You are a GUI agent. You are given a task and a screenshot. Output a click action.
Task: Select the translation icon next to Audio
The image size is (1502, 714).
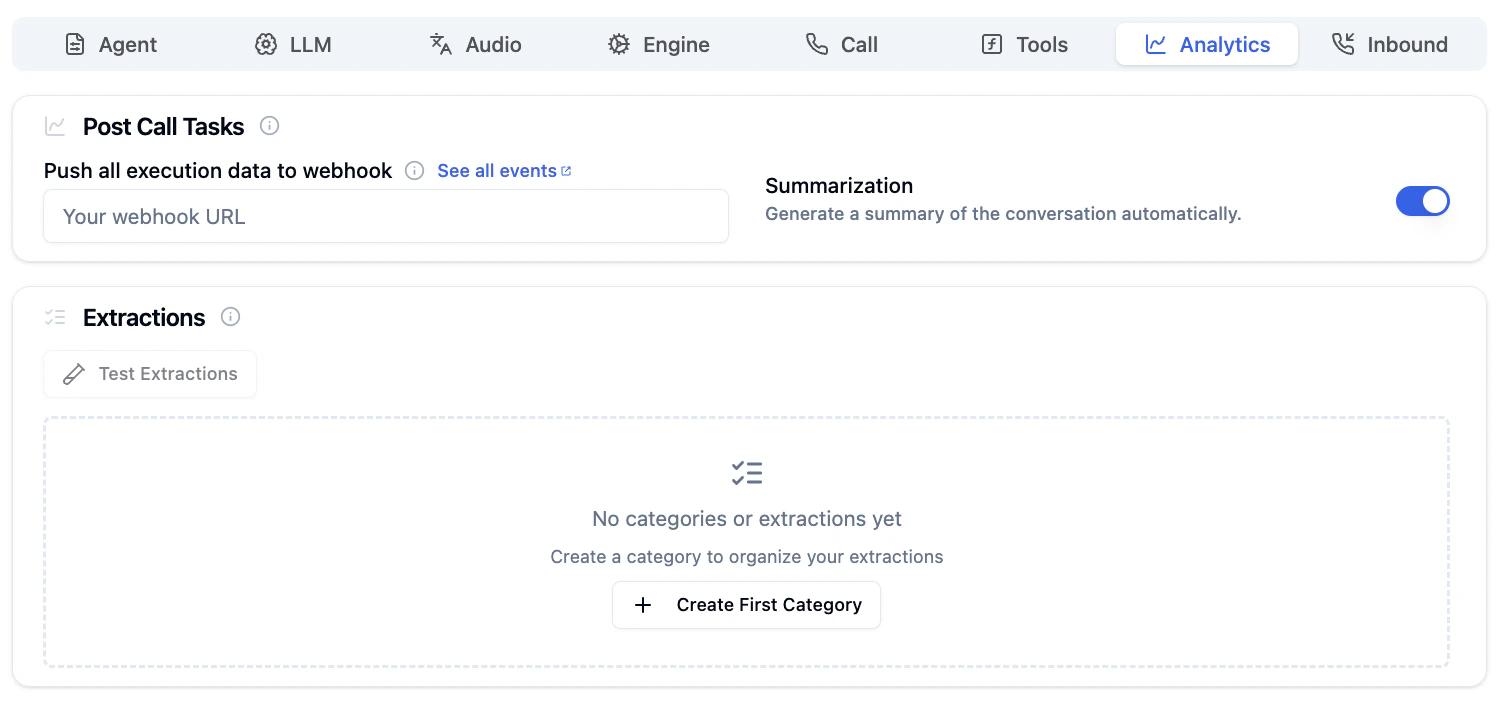[x=440, y=44]
